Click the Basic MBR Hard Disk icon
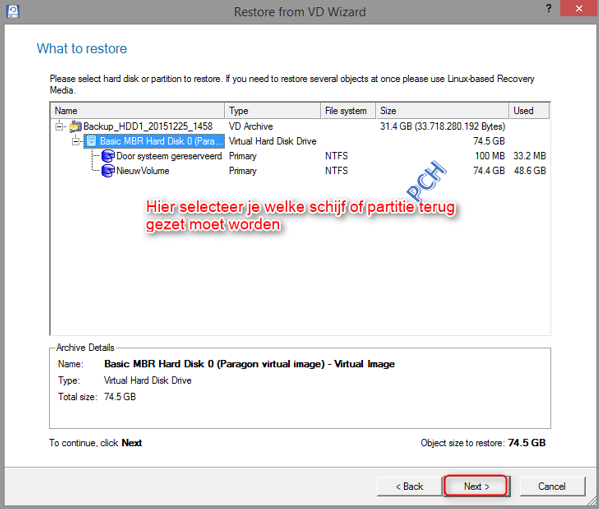The height and width of the screenshot is (509, 599). 91,141
